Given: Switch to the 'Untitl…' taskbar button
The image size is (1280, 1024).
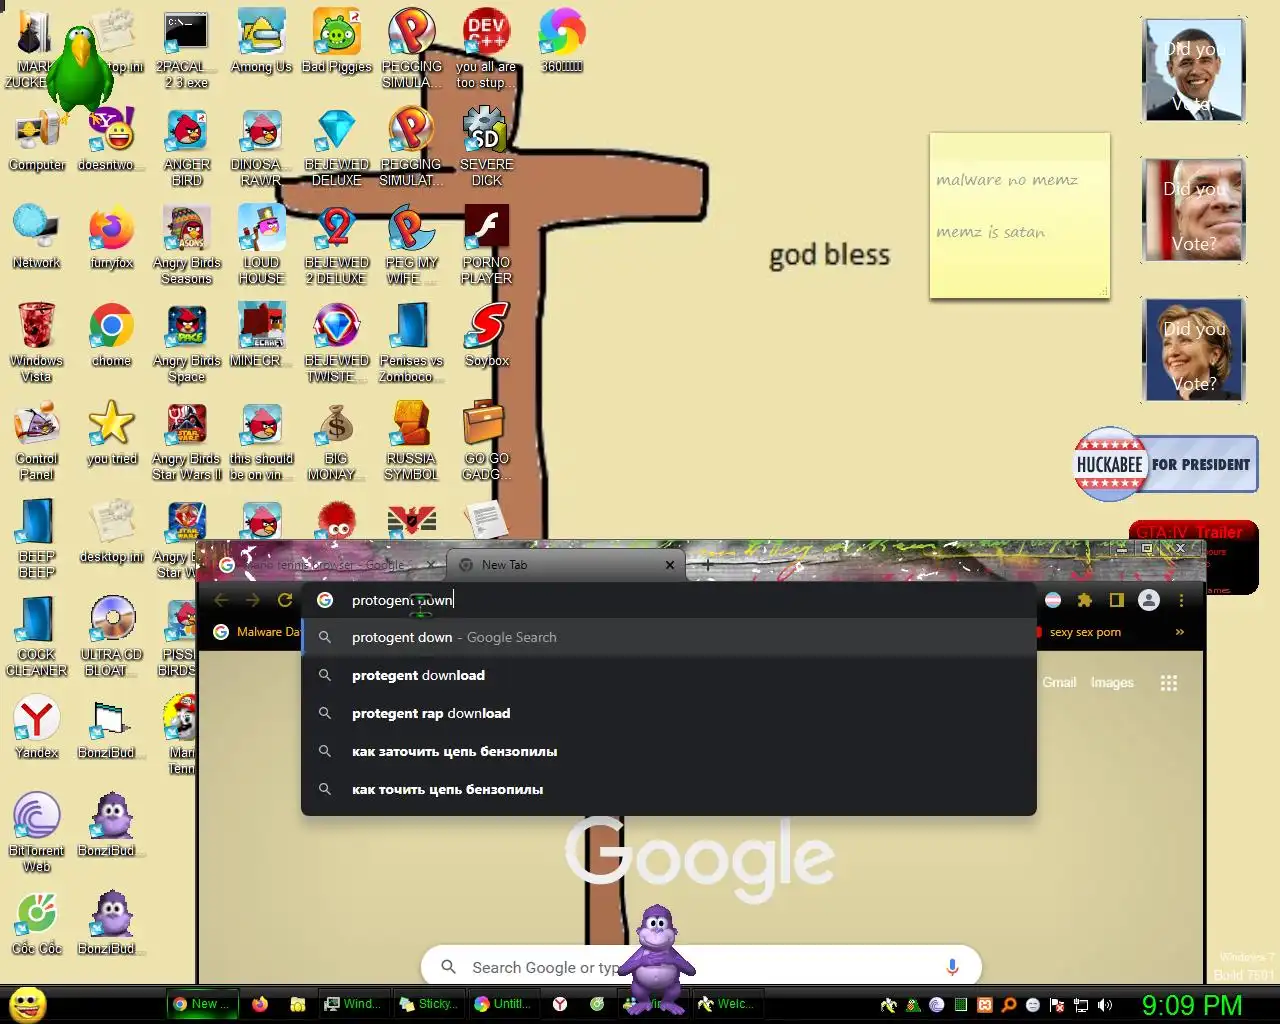Looking at the screenshot, I should [503, 1004].
